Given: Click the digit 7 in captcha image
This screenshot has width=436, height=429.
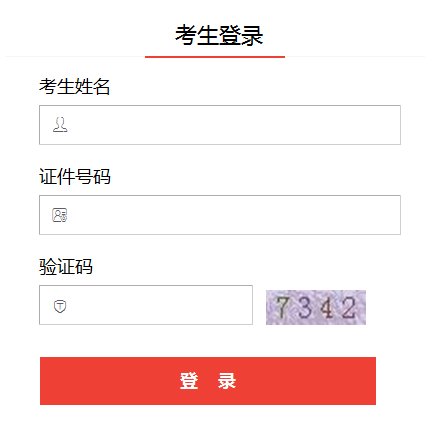Looking at the screenshot, I should coord(282,307).
